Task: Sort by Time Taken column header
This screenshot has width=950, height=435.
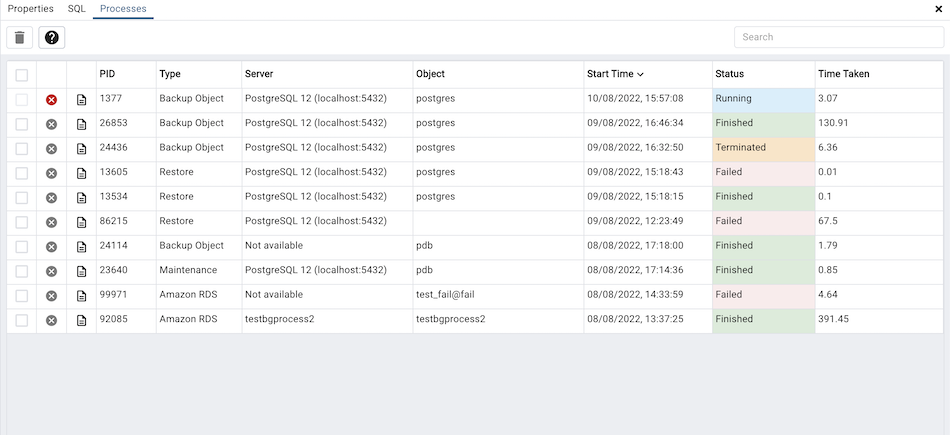Action: click(843, 74)
